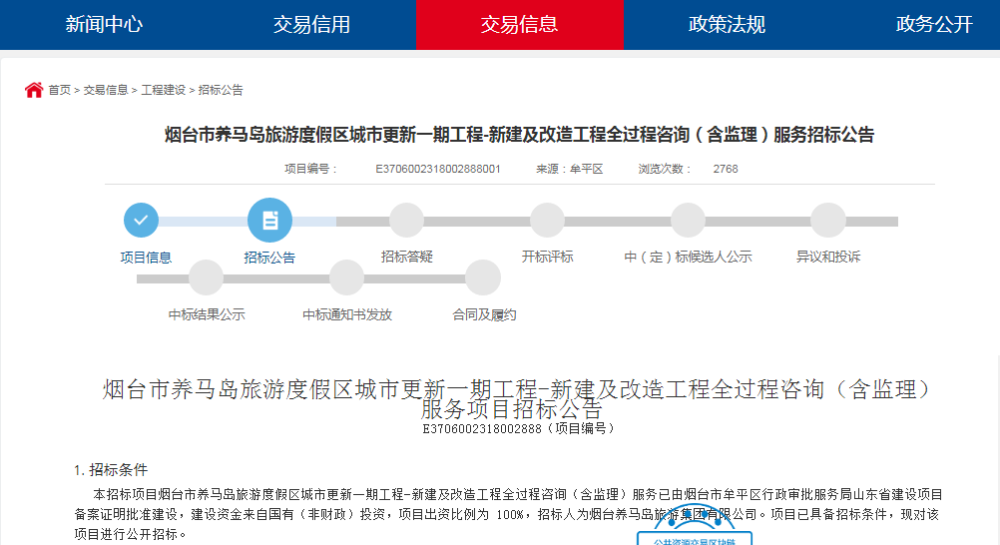
Task: Click the 招标答疑 step circle
Action: pos(407,220)
